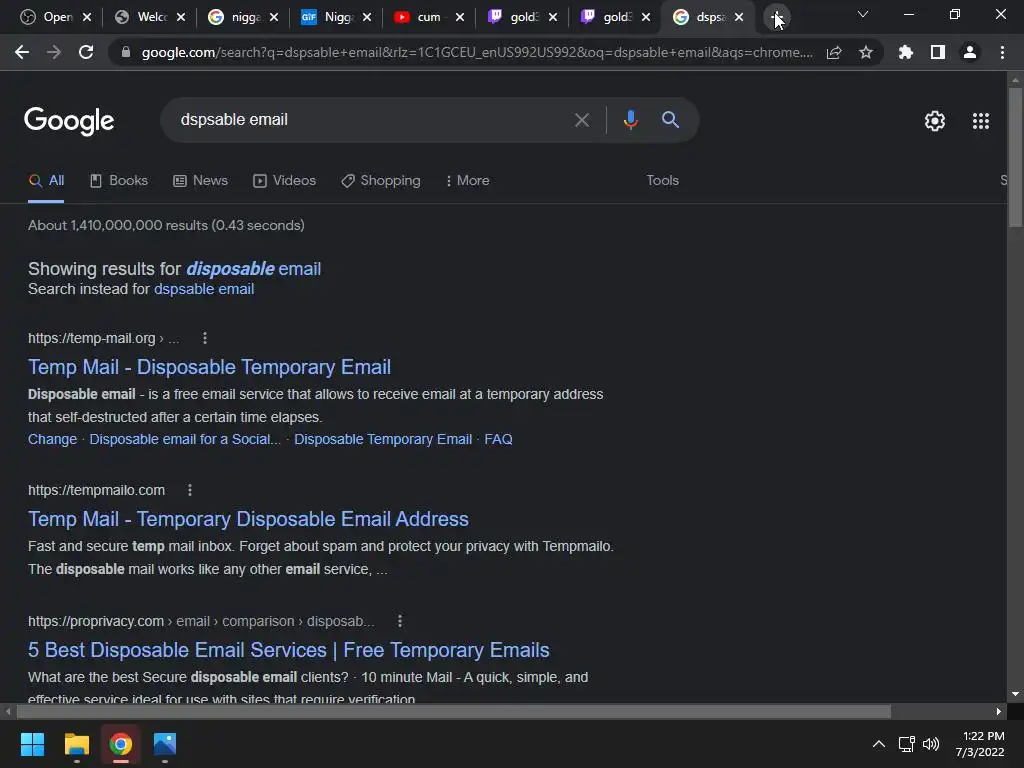Click the browser back arrow

pyautogui.click(x=22, y=52)
